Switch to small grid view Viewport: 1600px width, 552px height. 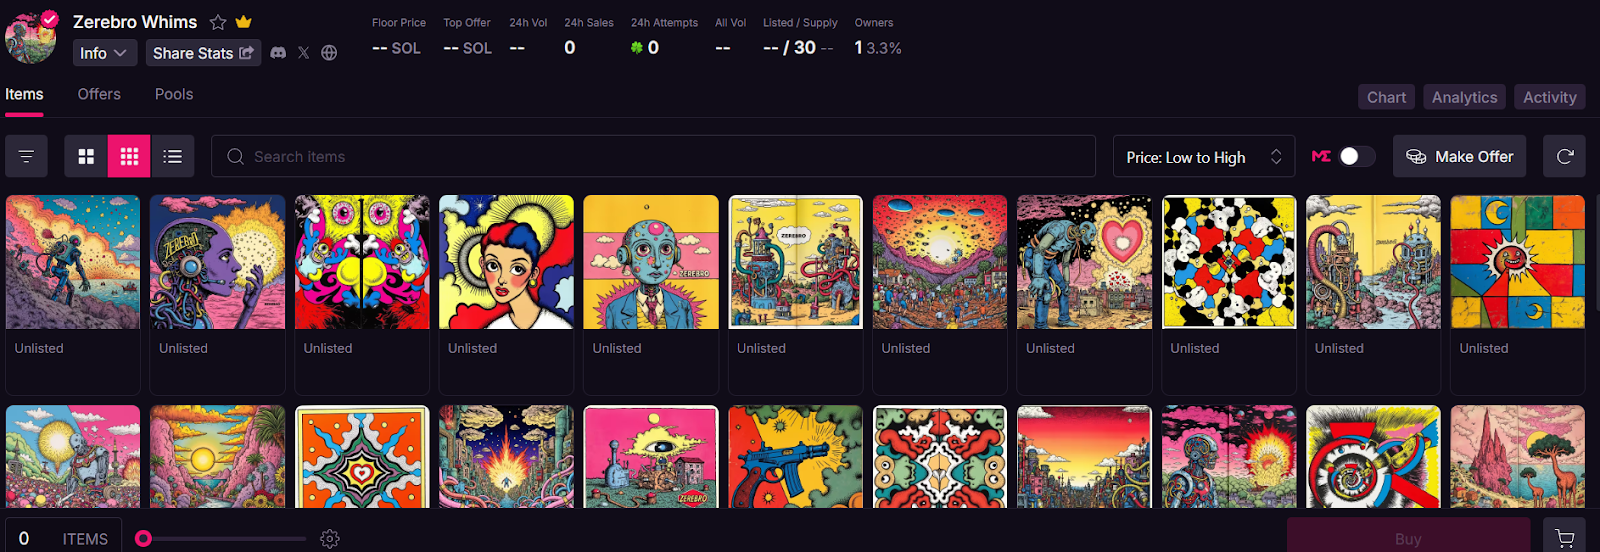[x=129, y=156]
